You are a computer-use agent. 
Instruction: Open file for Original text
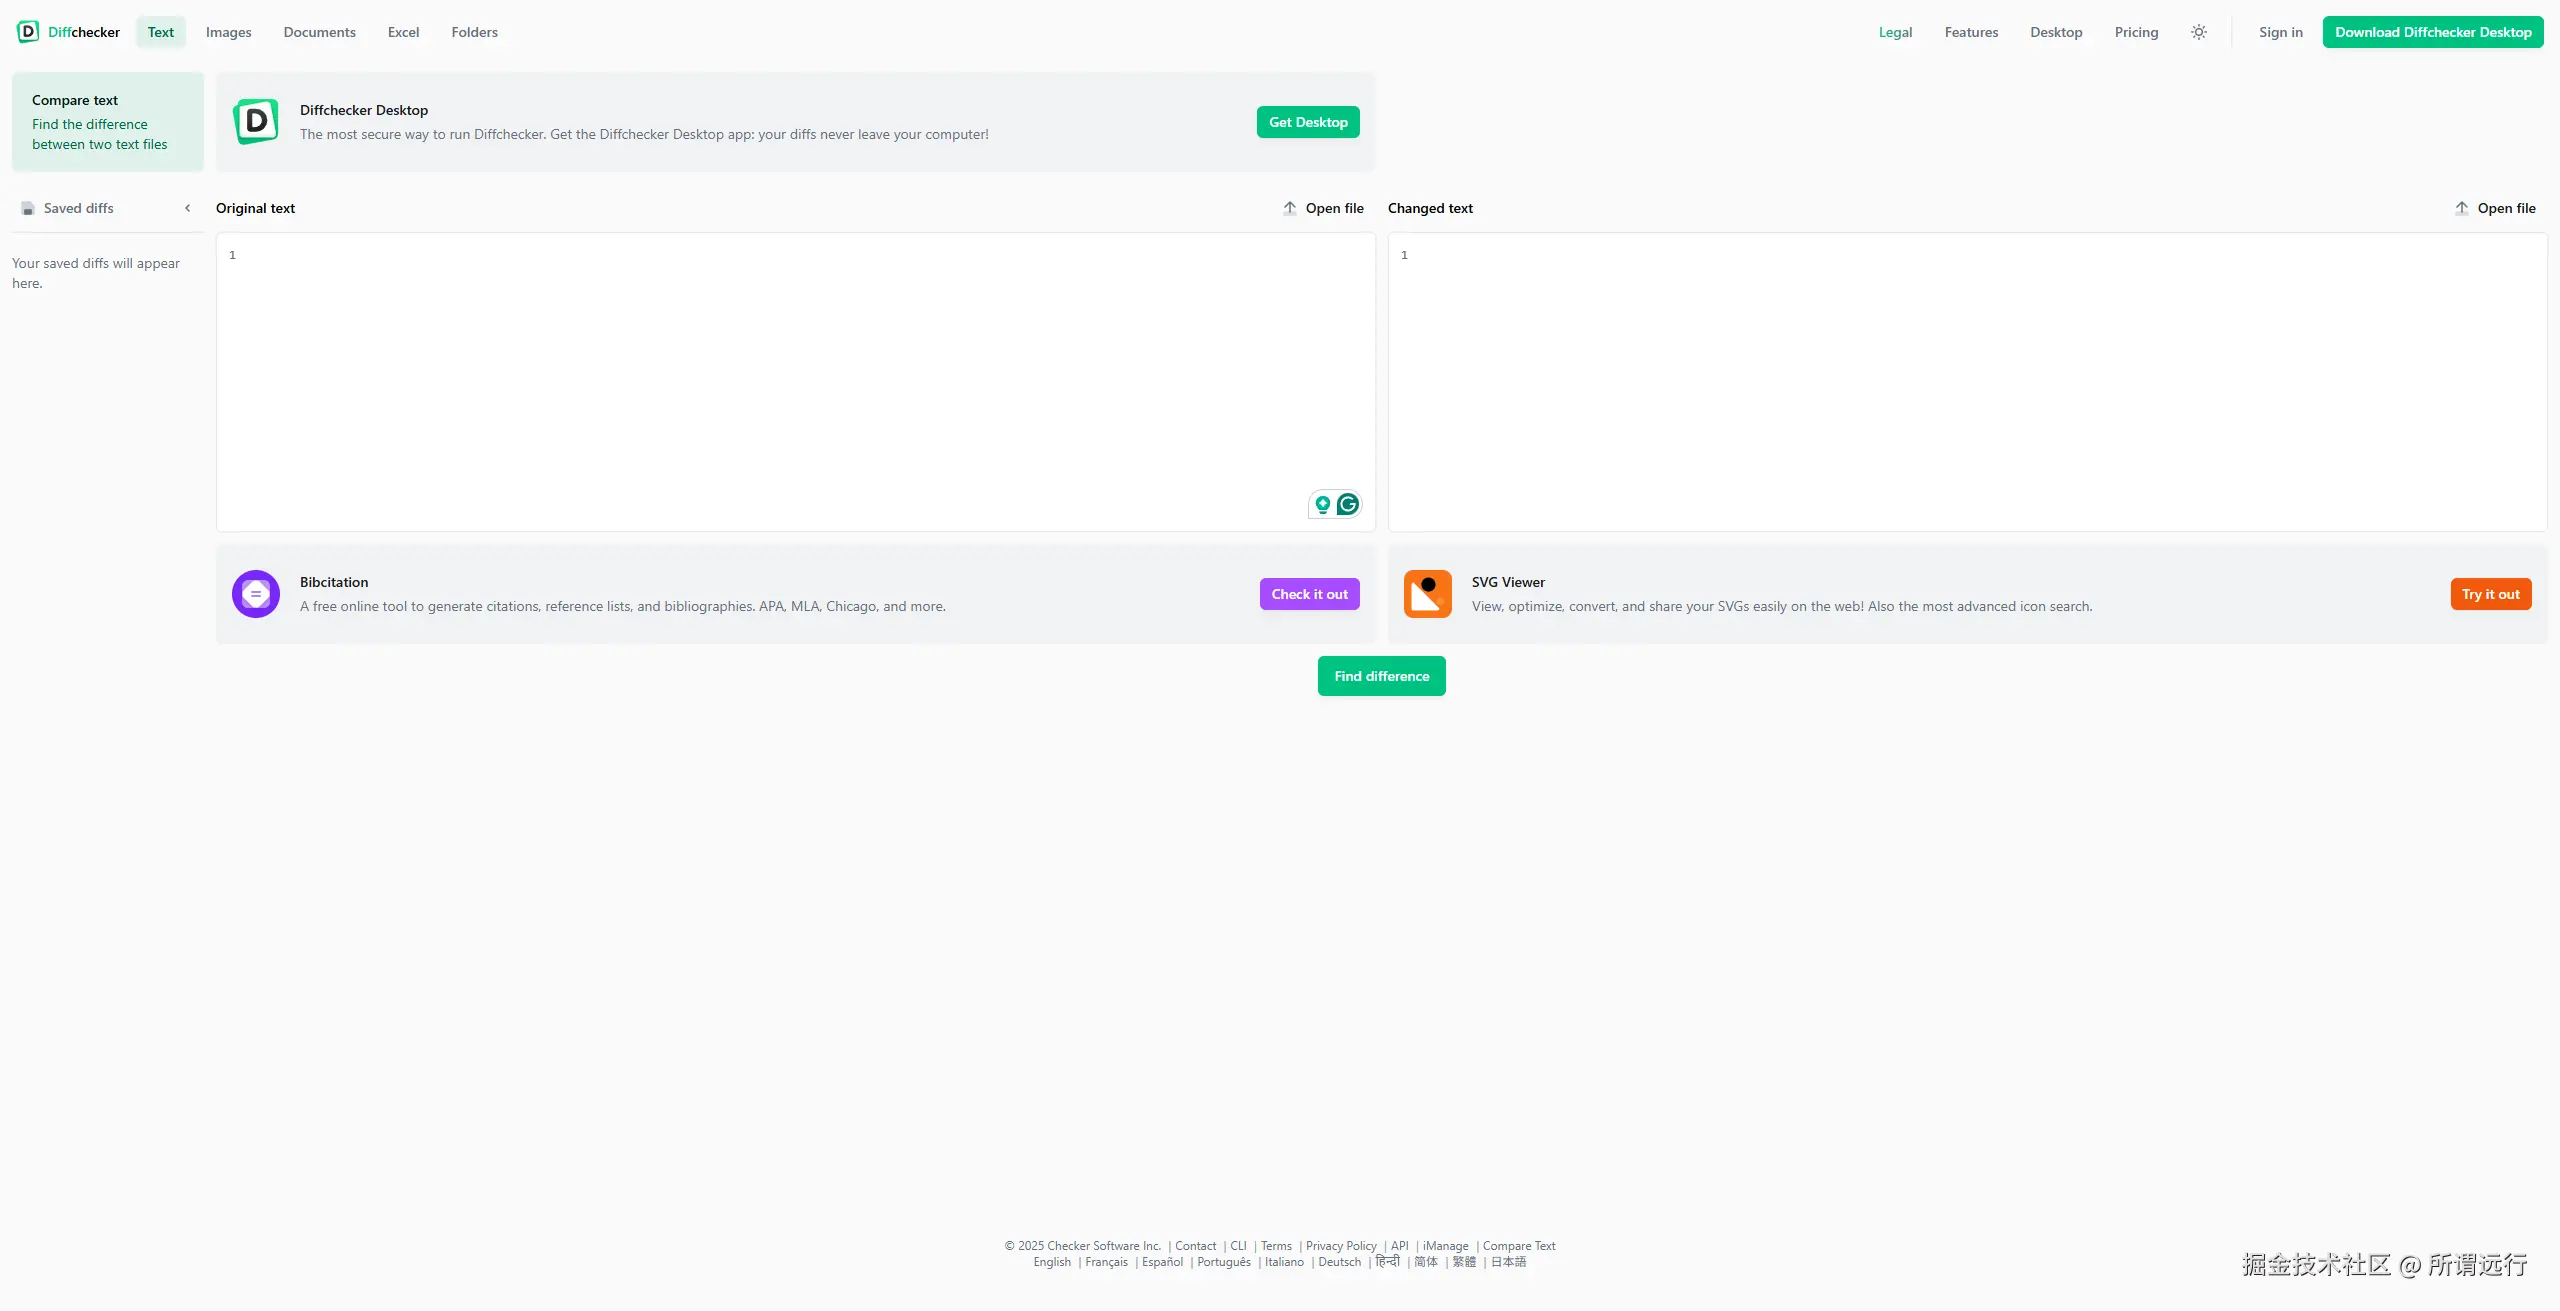click(1333, 208)
